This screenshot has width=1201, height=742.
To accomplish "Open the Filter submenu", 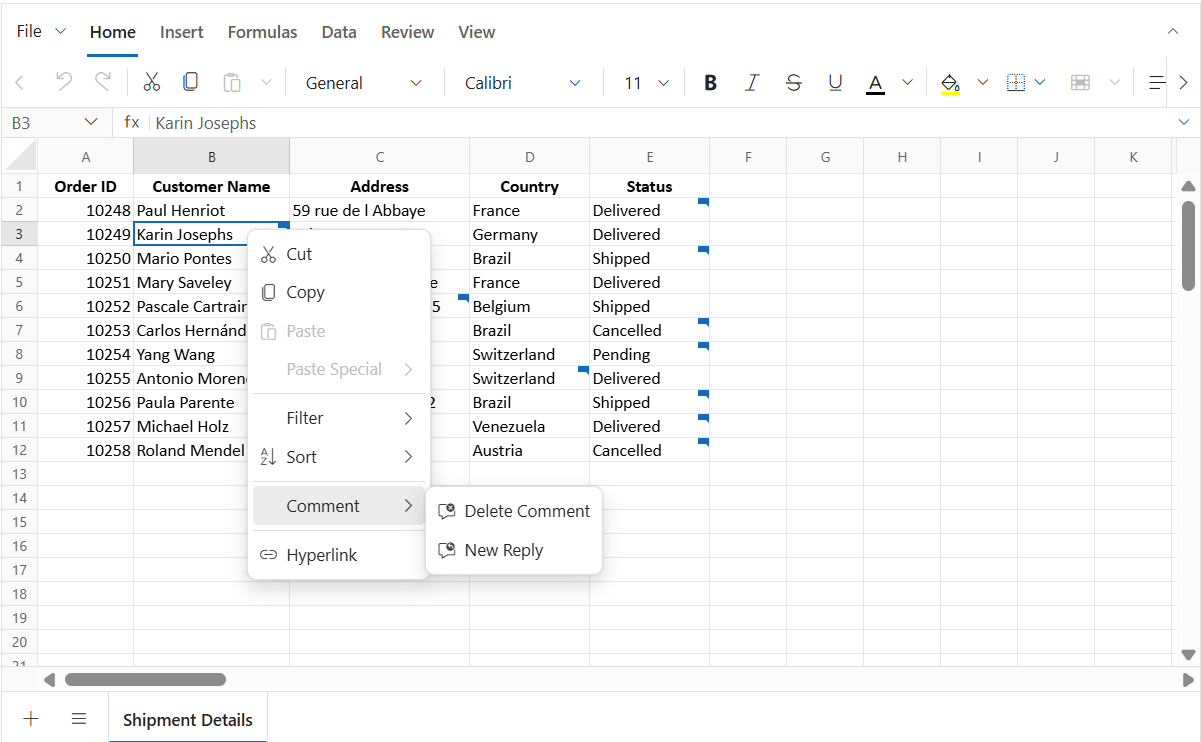I will 339,418.
